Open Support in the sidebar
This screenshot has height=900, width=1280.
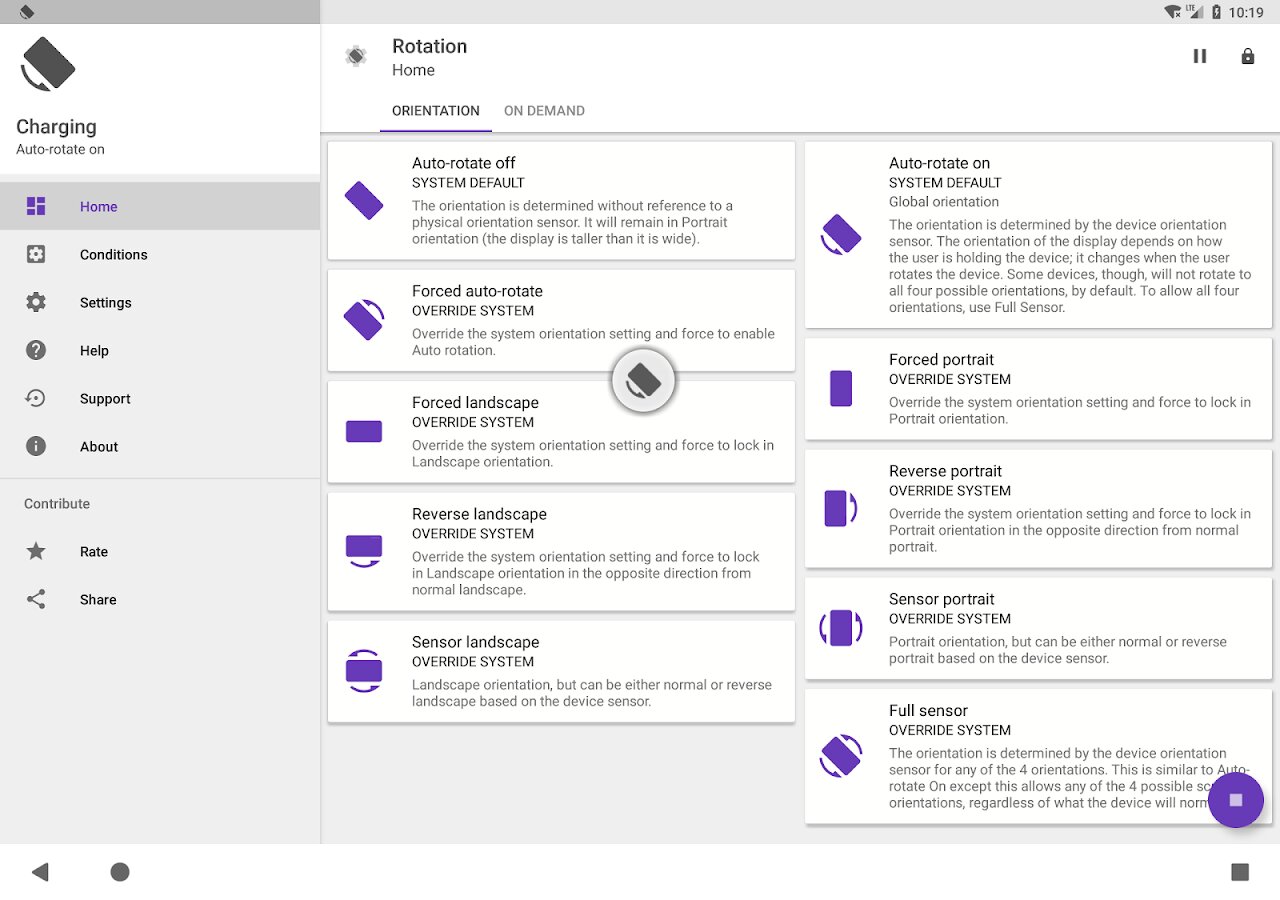(x=105, y=399)
